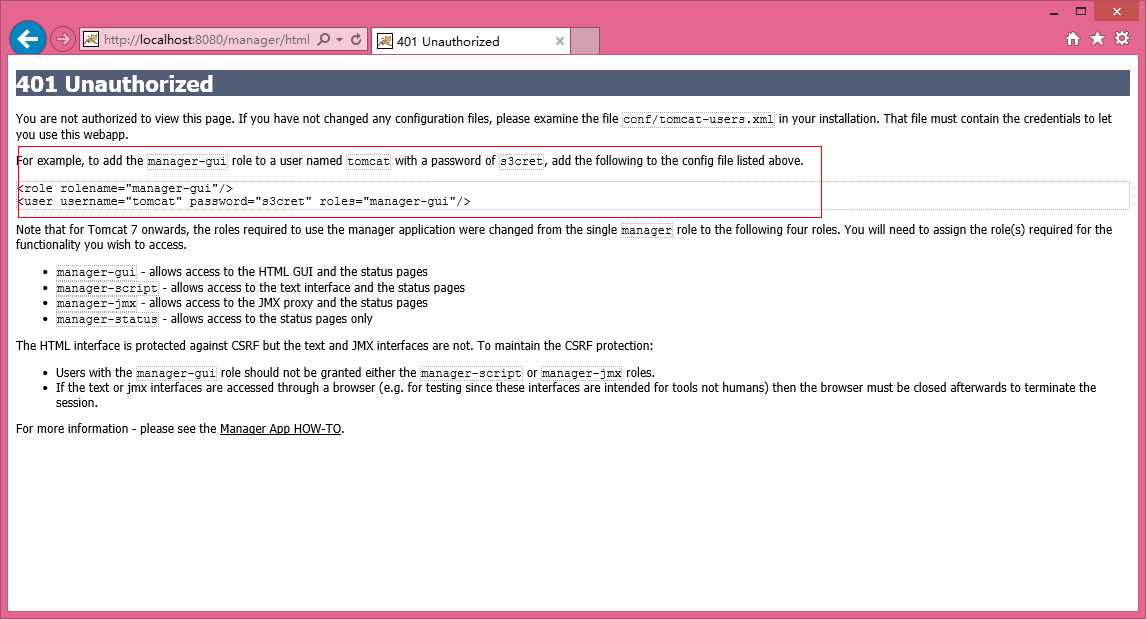Viewport: 1146px width, 619px height.
Task: Click the forward navigation arrow
Action: point(64,39)
